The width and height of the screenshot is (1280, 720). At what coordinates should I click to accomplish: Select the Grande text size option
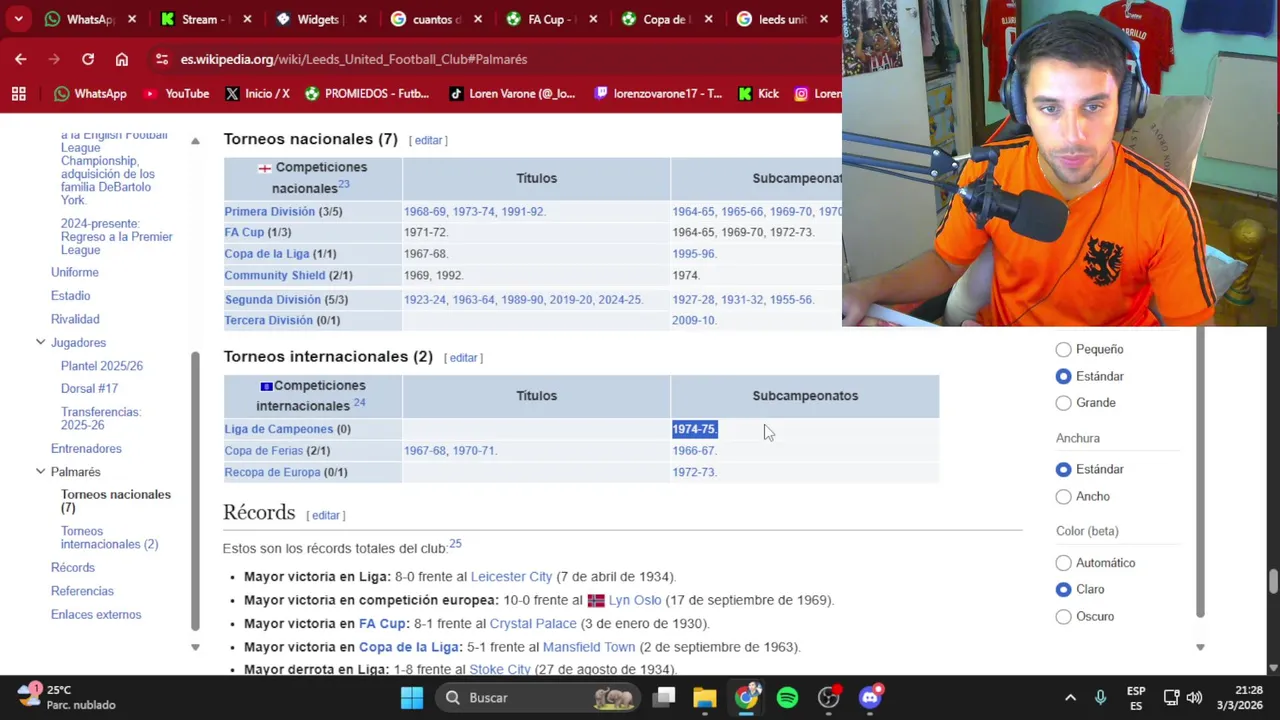pyautogui.click(x=1064, y=403)
